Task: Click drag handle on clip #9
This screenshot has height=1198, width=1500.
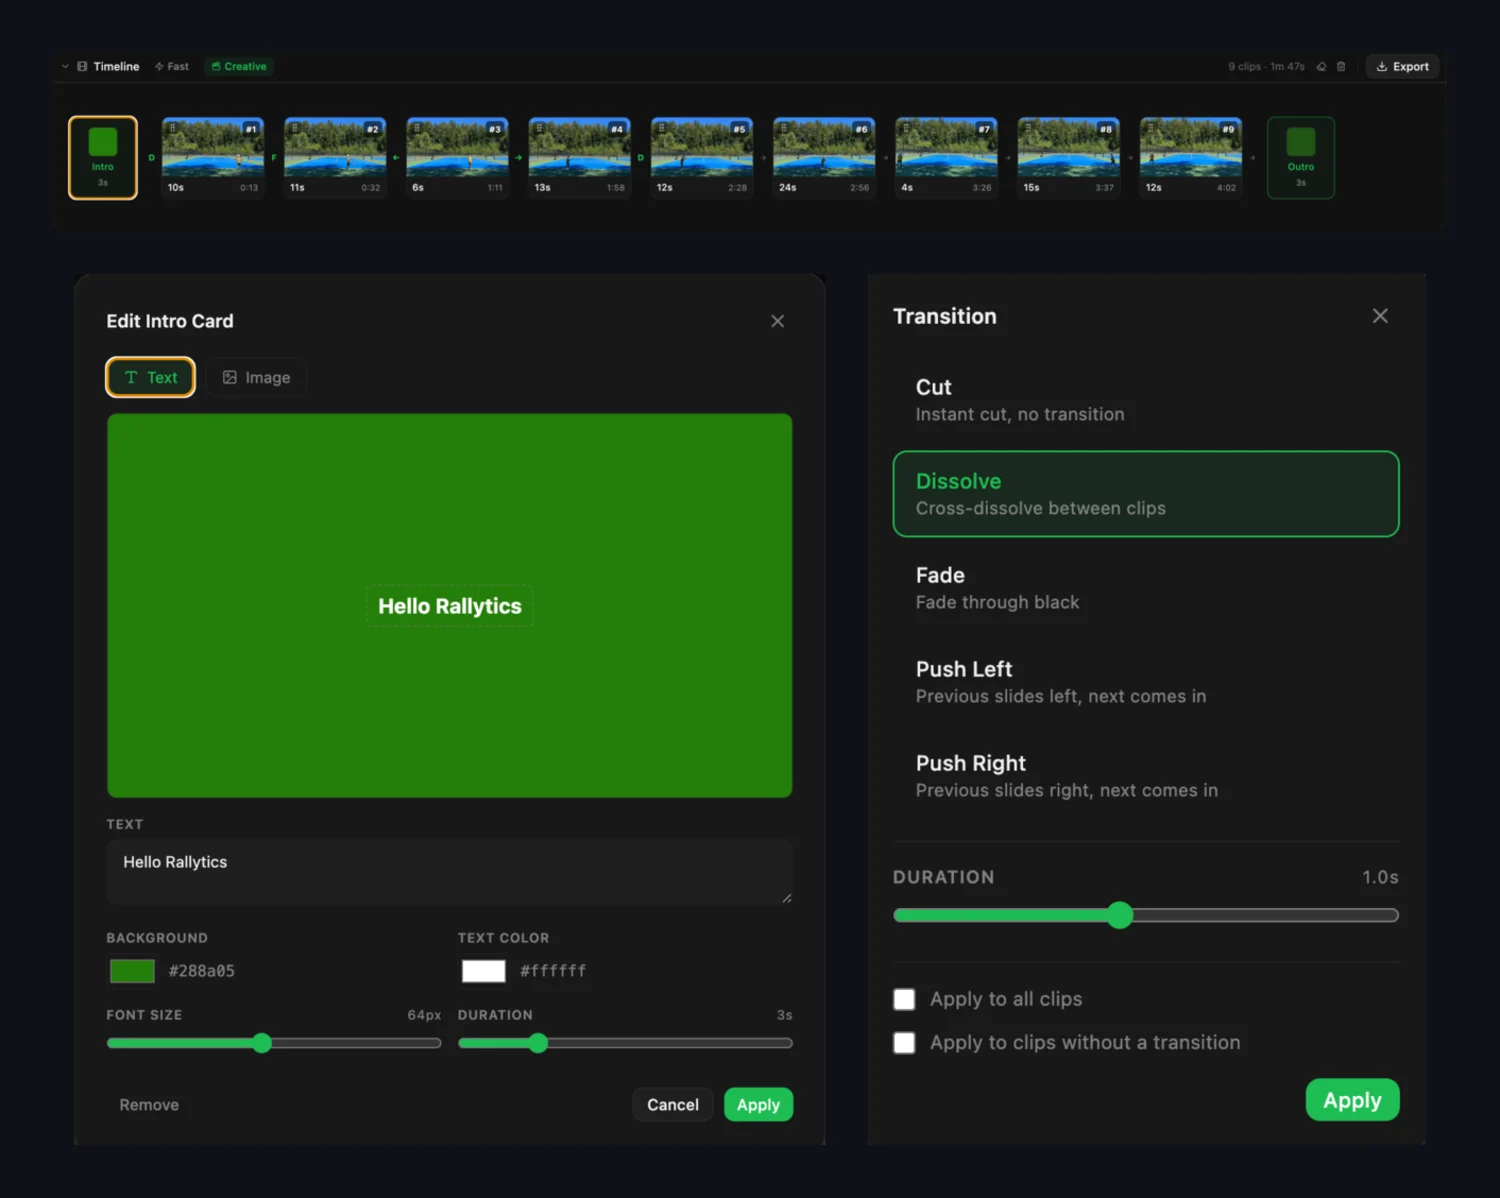Action: [1150, 128]
